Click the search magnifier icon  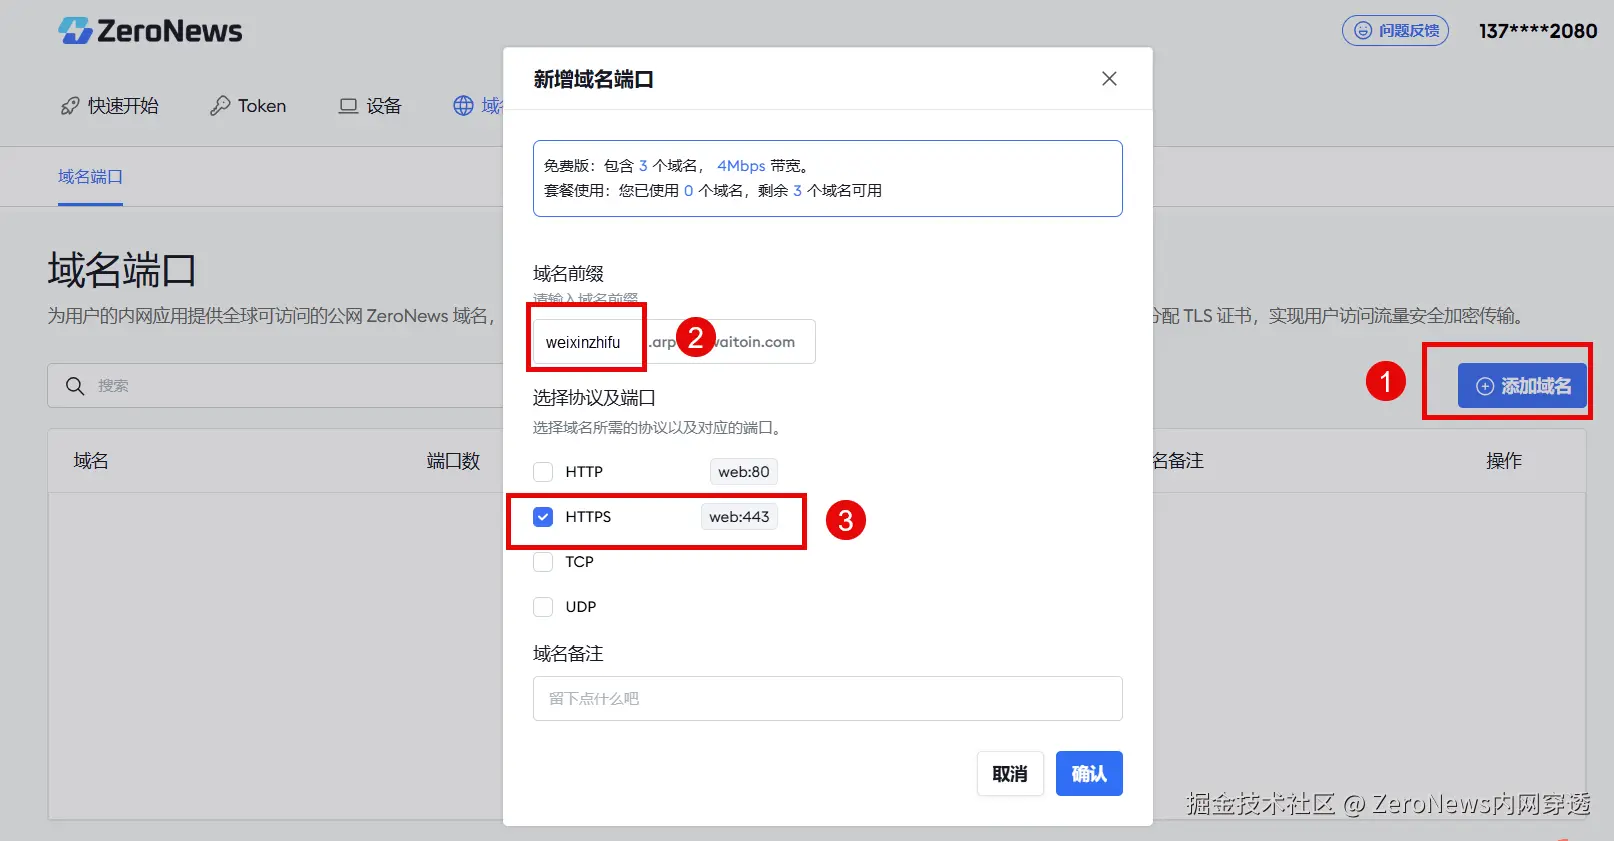[x=75, y=386]
